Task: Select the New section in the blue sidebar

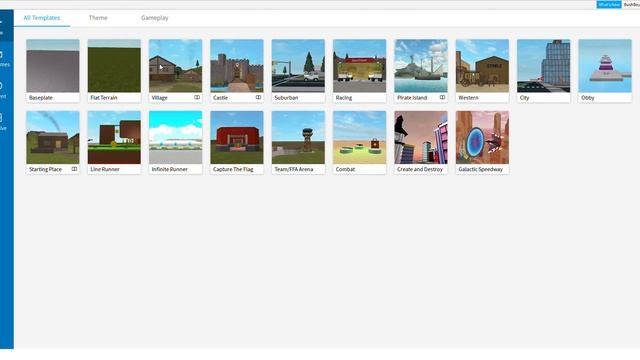Action: 6,26
